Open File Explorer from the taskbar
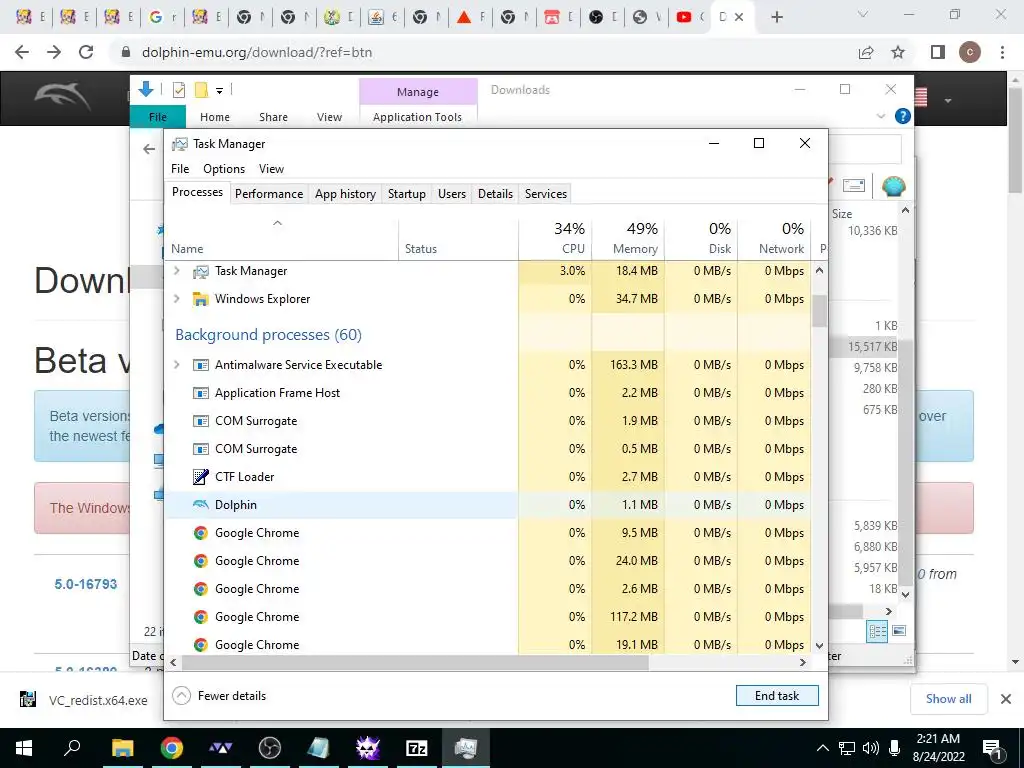Image resolution: width=1024 pixels, height=768 pixels. [x=122, y=748]
